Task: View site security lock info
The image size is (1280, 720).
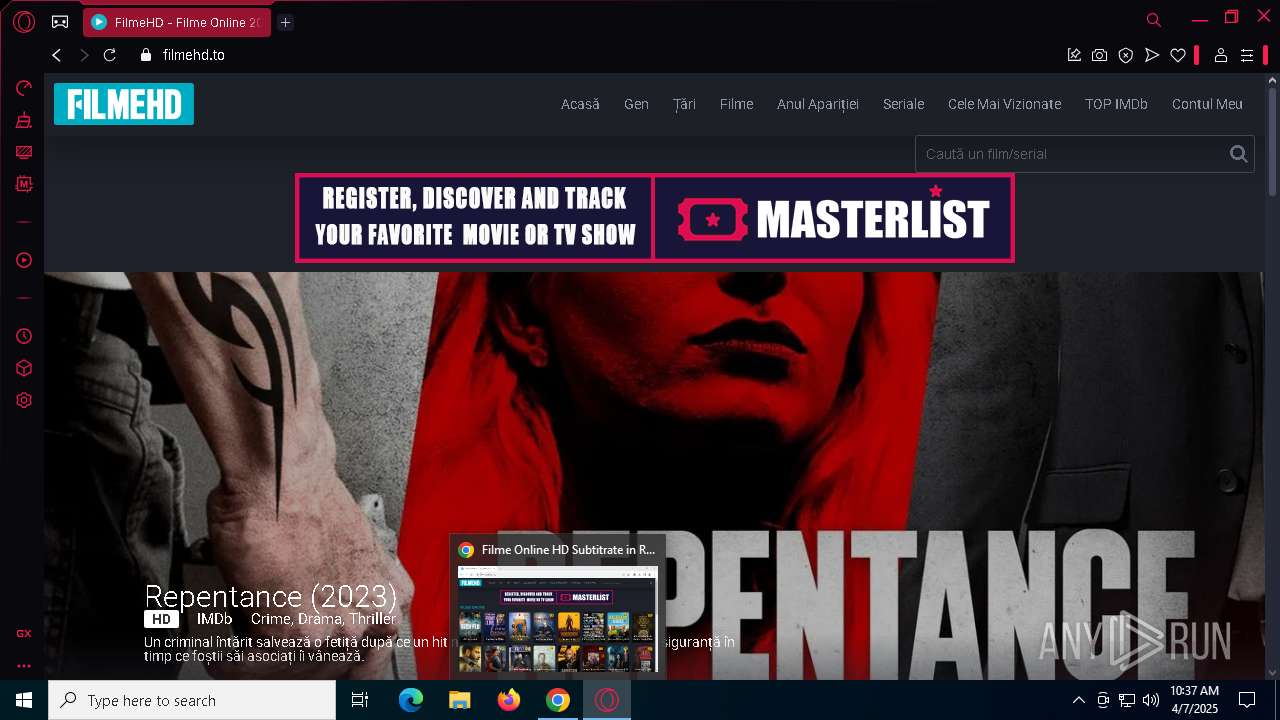Action: click(146, 55)
